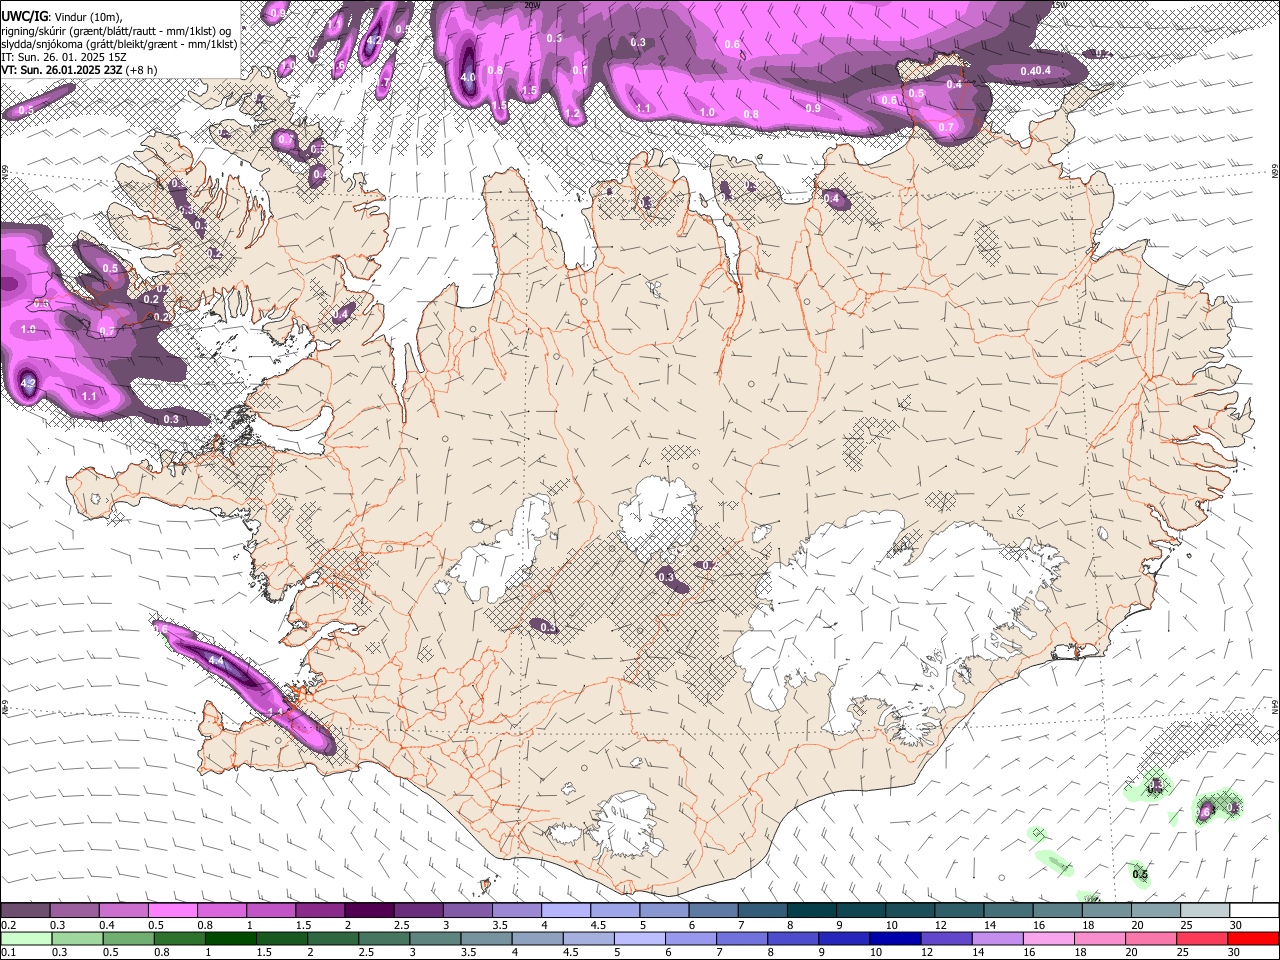
Task: Click the medium blue swatch between 7 and 8, lower scale
Action: pyautogui.click(x=742, y=939)
